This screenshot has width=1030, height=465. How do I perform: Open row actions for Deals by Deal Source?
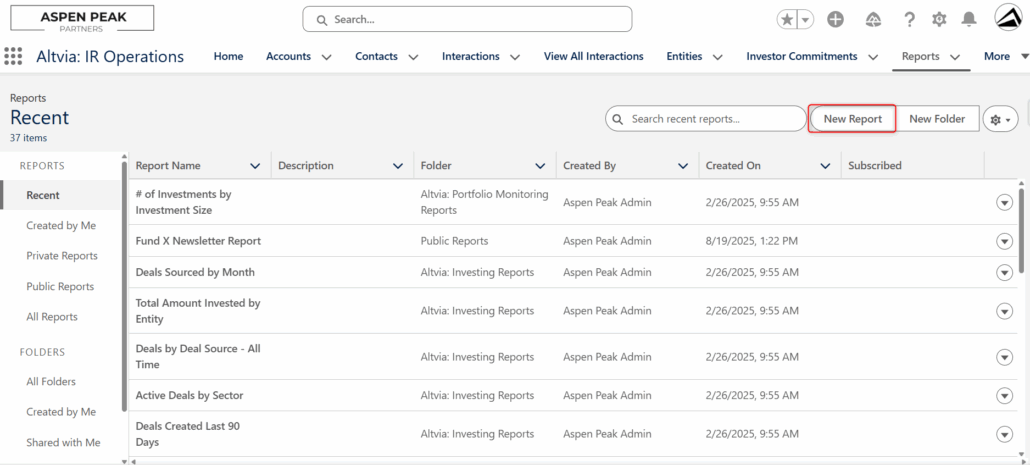1004,357
